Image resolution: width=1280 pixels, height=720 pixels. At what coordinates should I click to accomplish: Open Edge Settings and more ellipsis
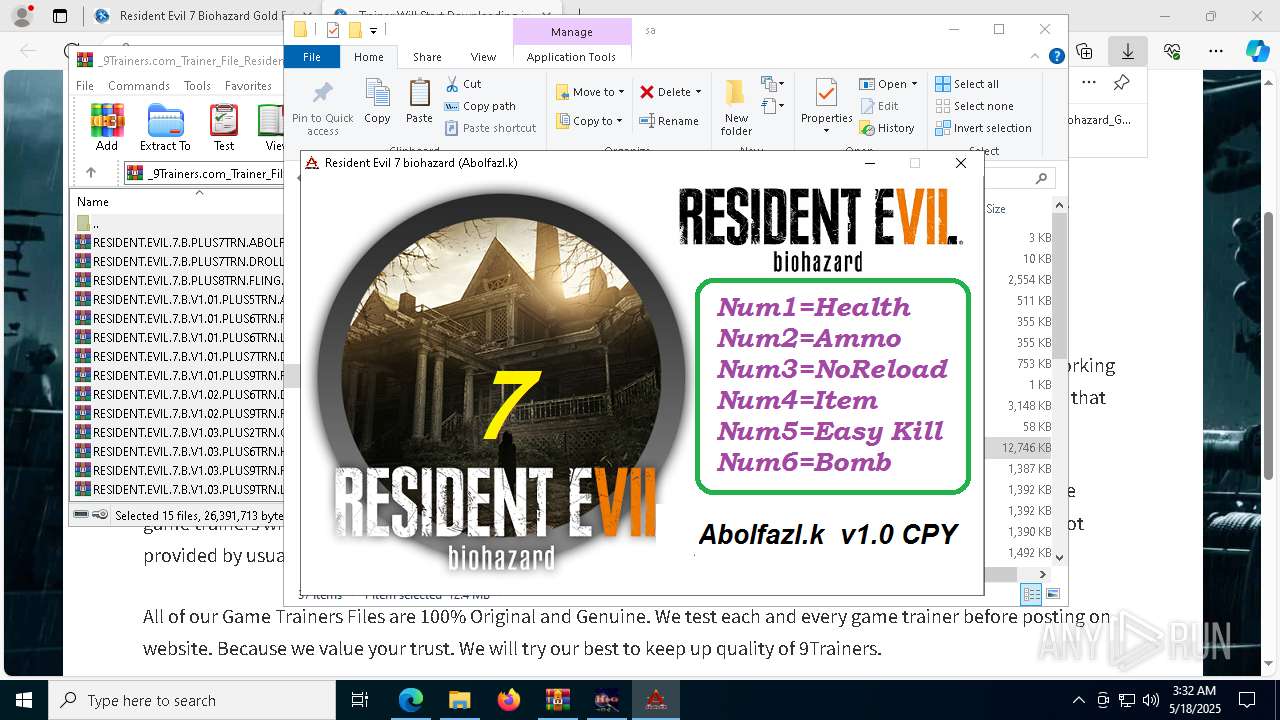point(1215,51)
